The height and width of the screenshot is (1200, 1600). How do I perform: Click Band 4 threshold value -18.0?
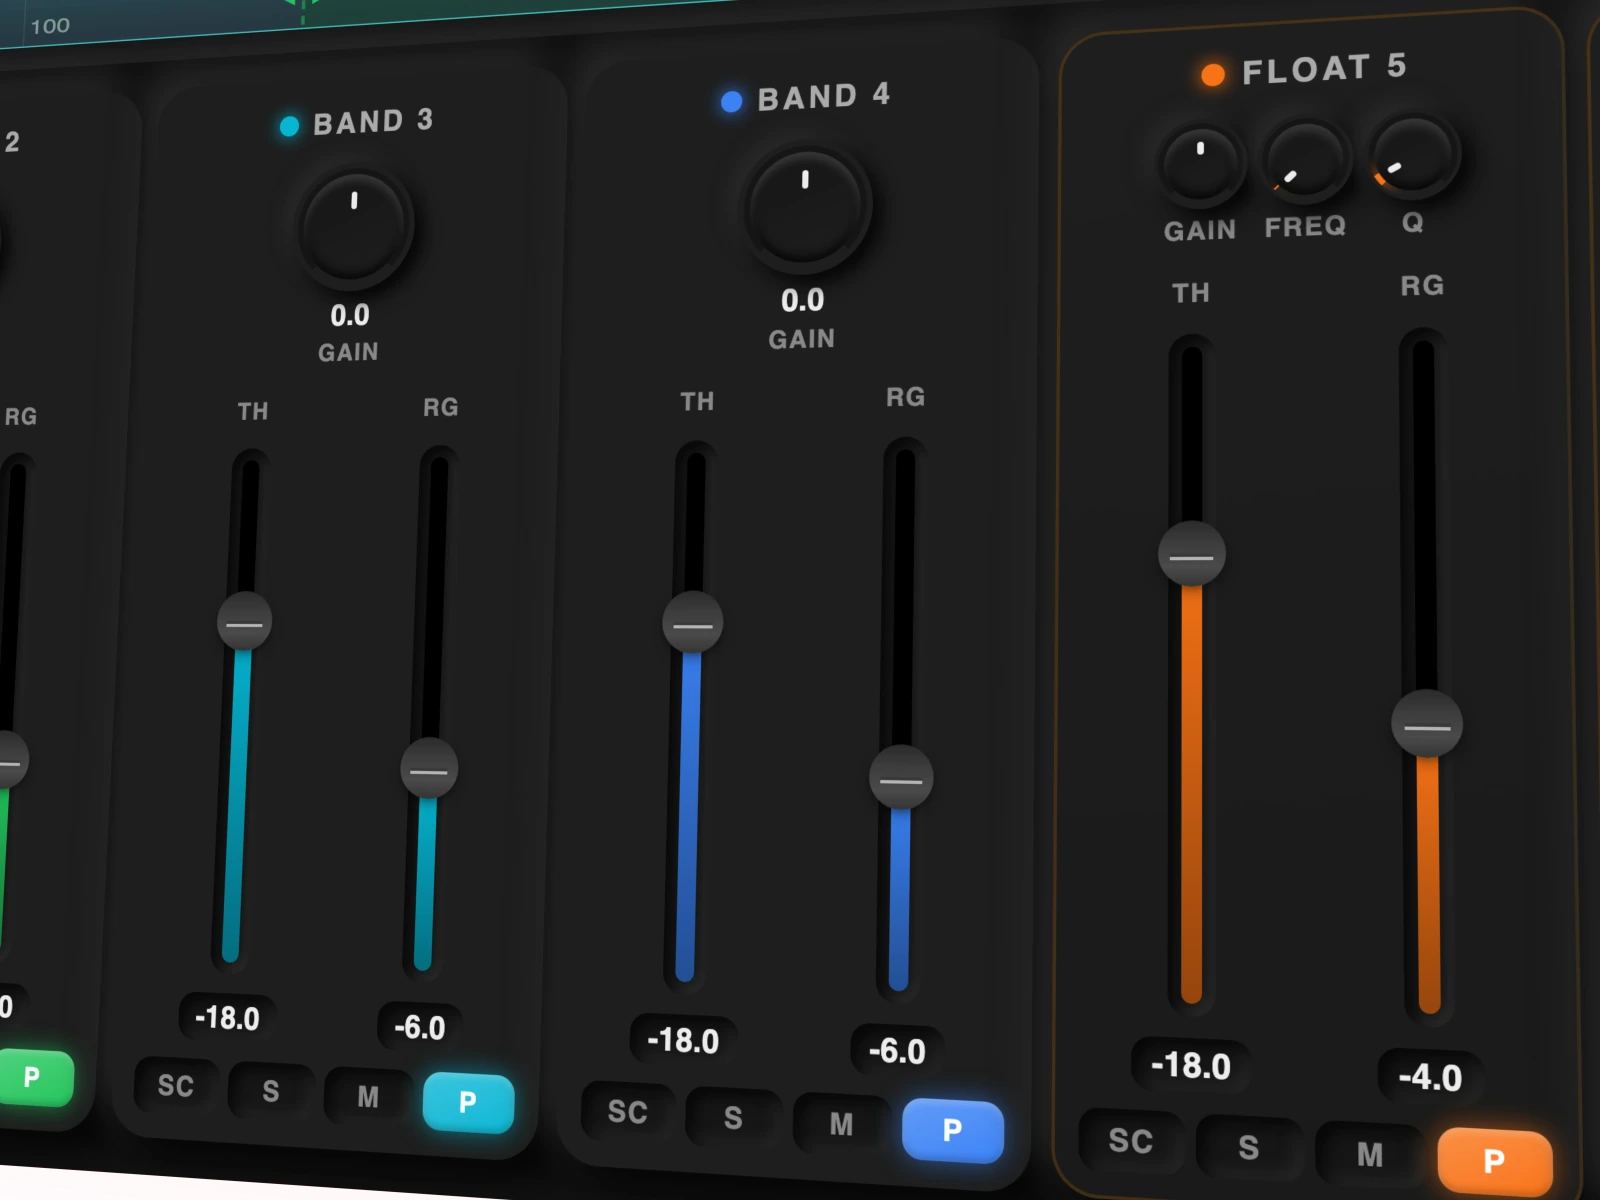pyautogui.click(x=683, y=1041)
